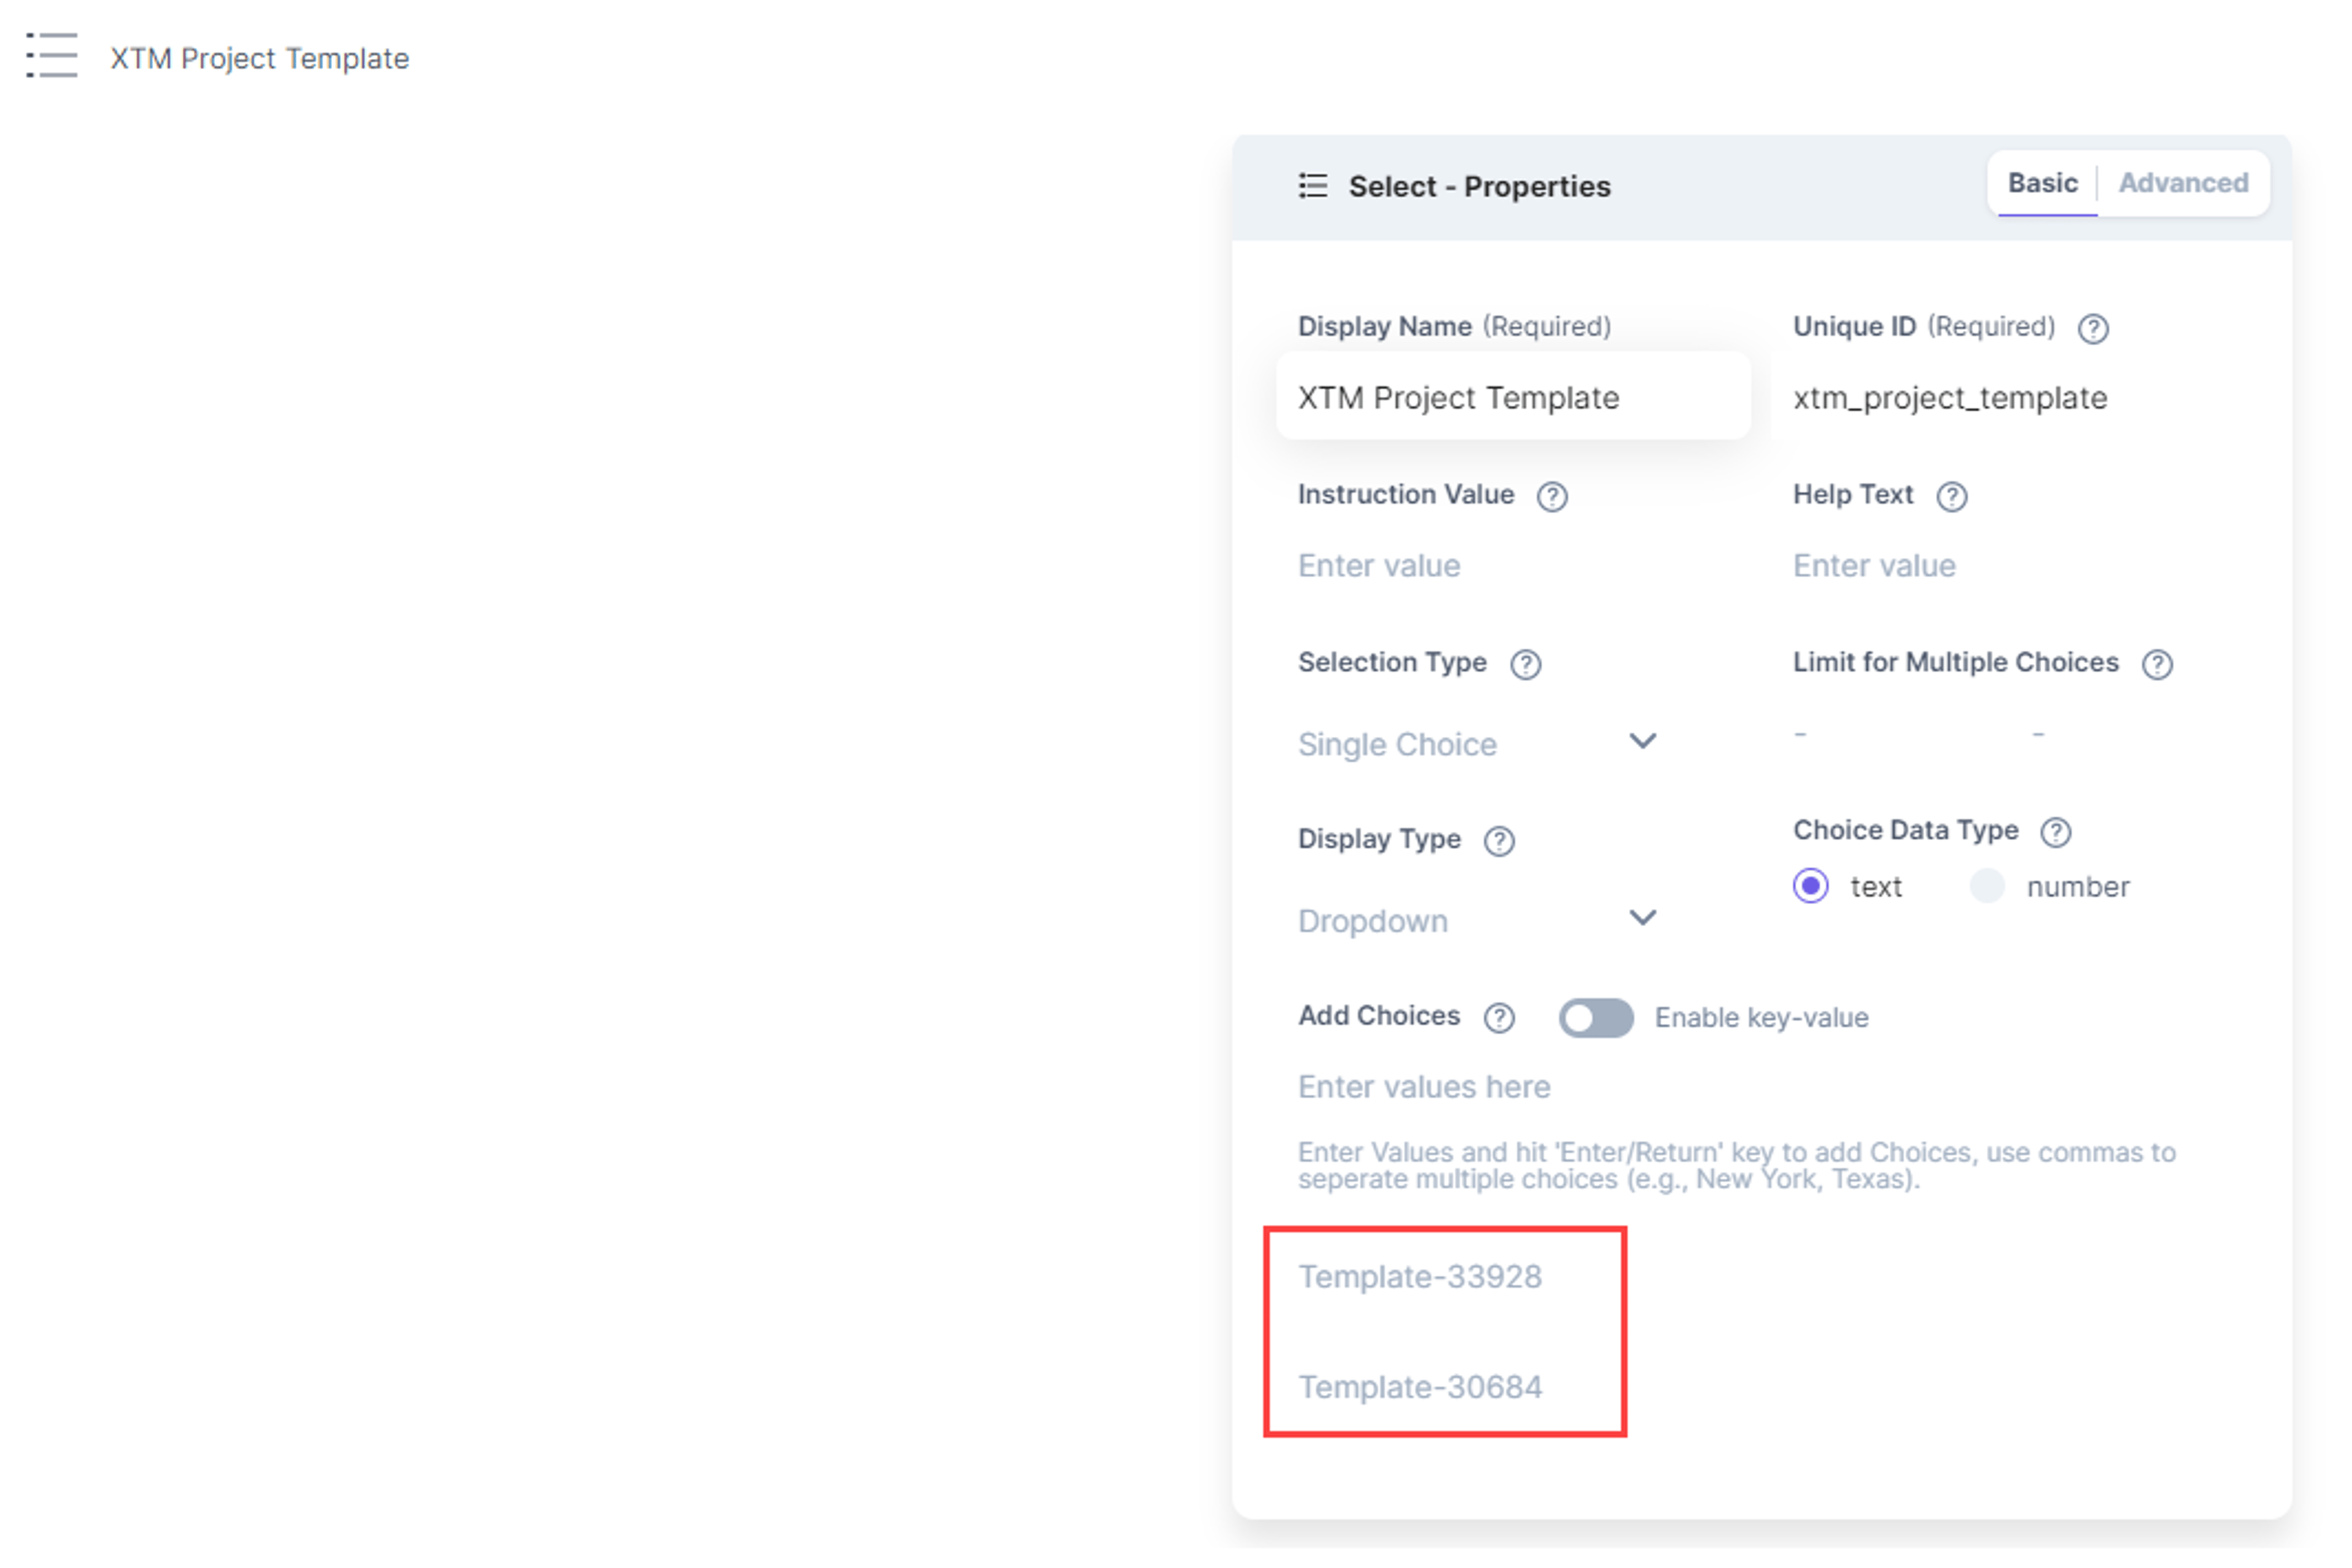Click the list icon beside XTM Project Template

[51, 55]
